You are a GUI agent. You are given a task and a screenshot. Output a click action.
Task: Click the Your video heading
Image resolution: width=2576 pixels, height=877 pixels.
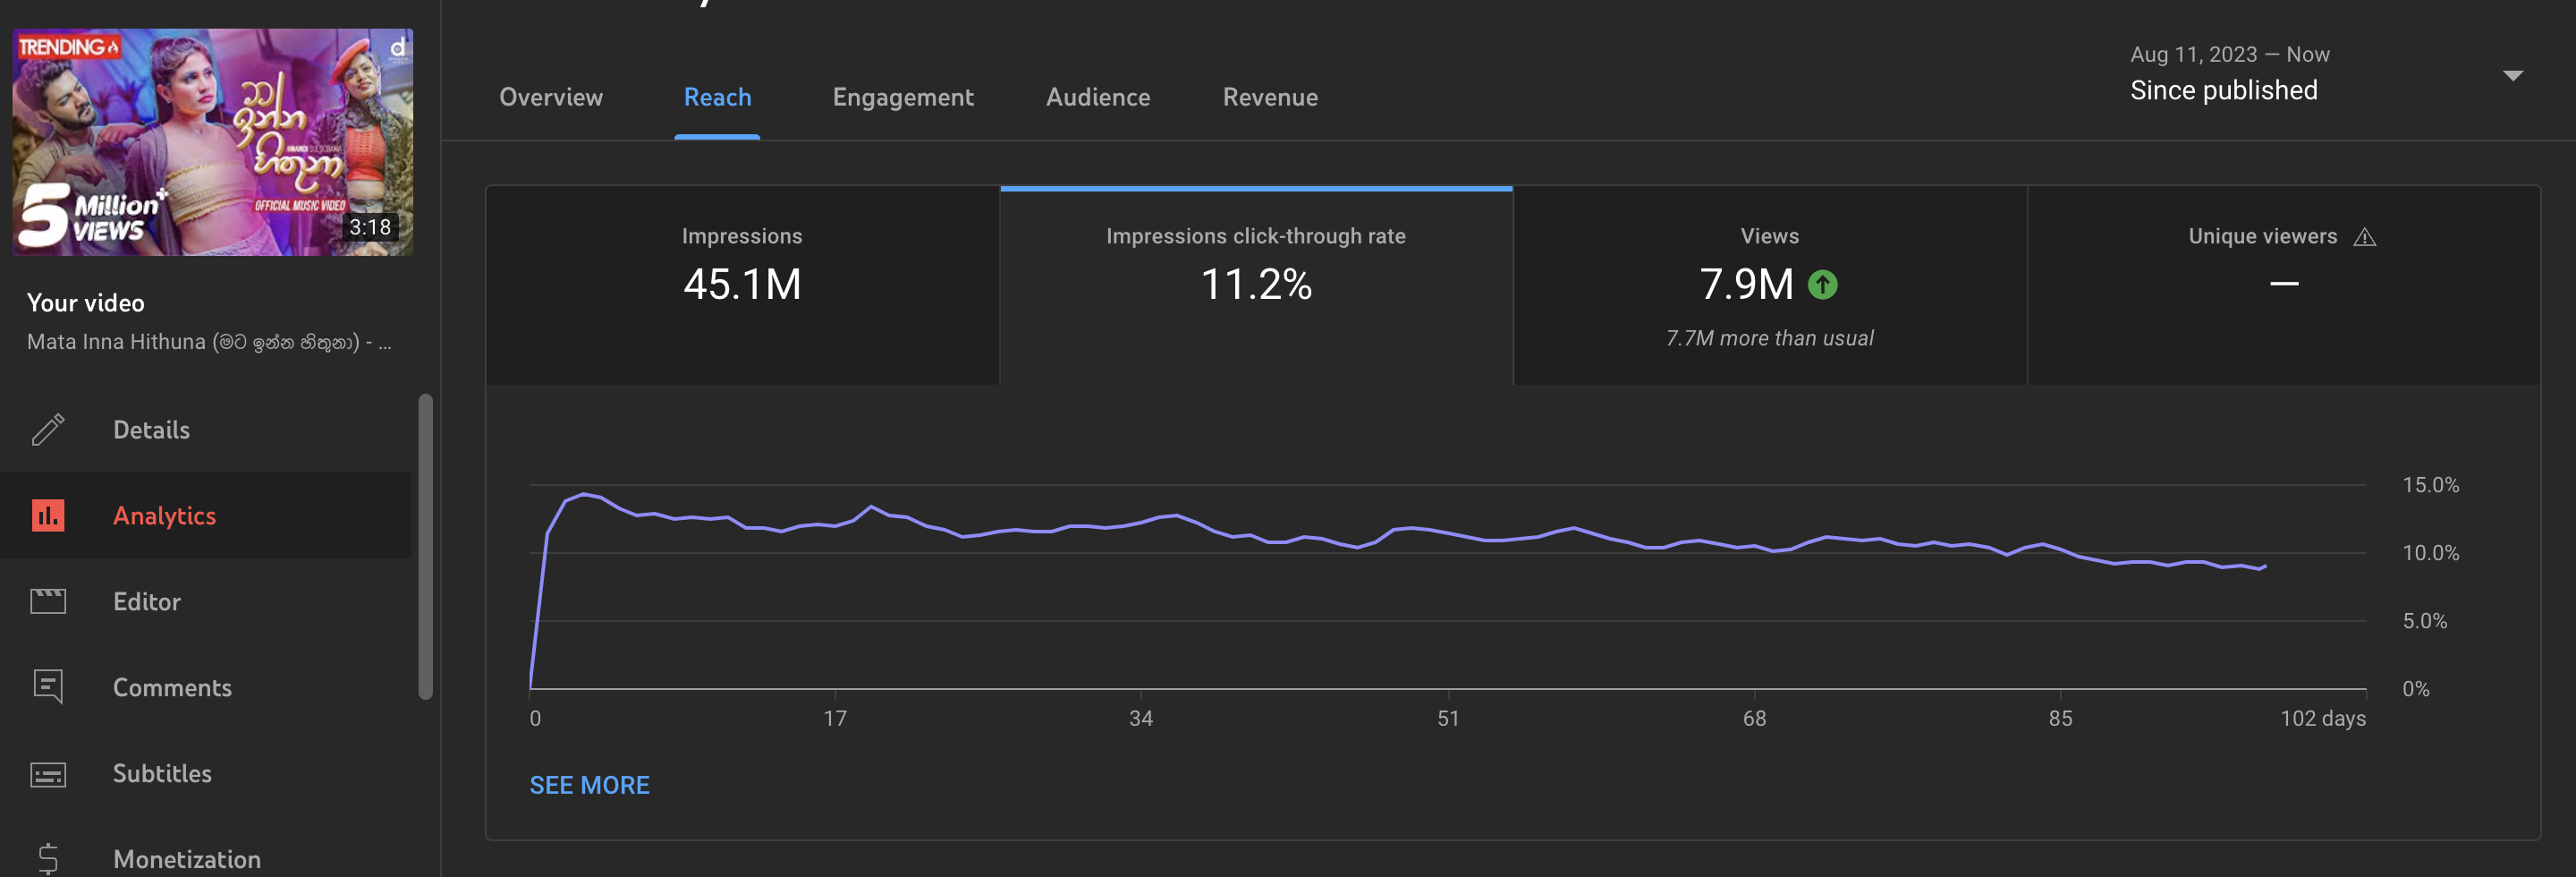[86, 303]
